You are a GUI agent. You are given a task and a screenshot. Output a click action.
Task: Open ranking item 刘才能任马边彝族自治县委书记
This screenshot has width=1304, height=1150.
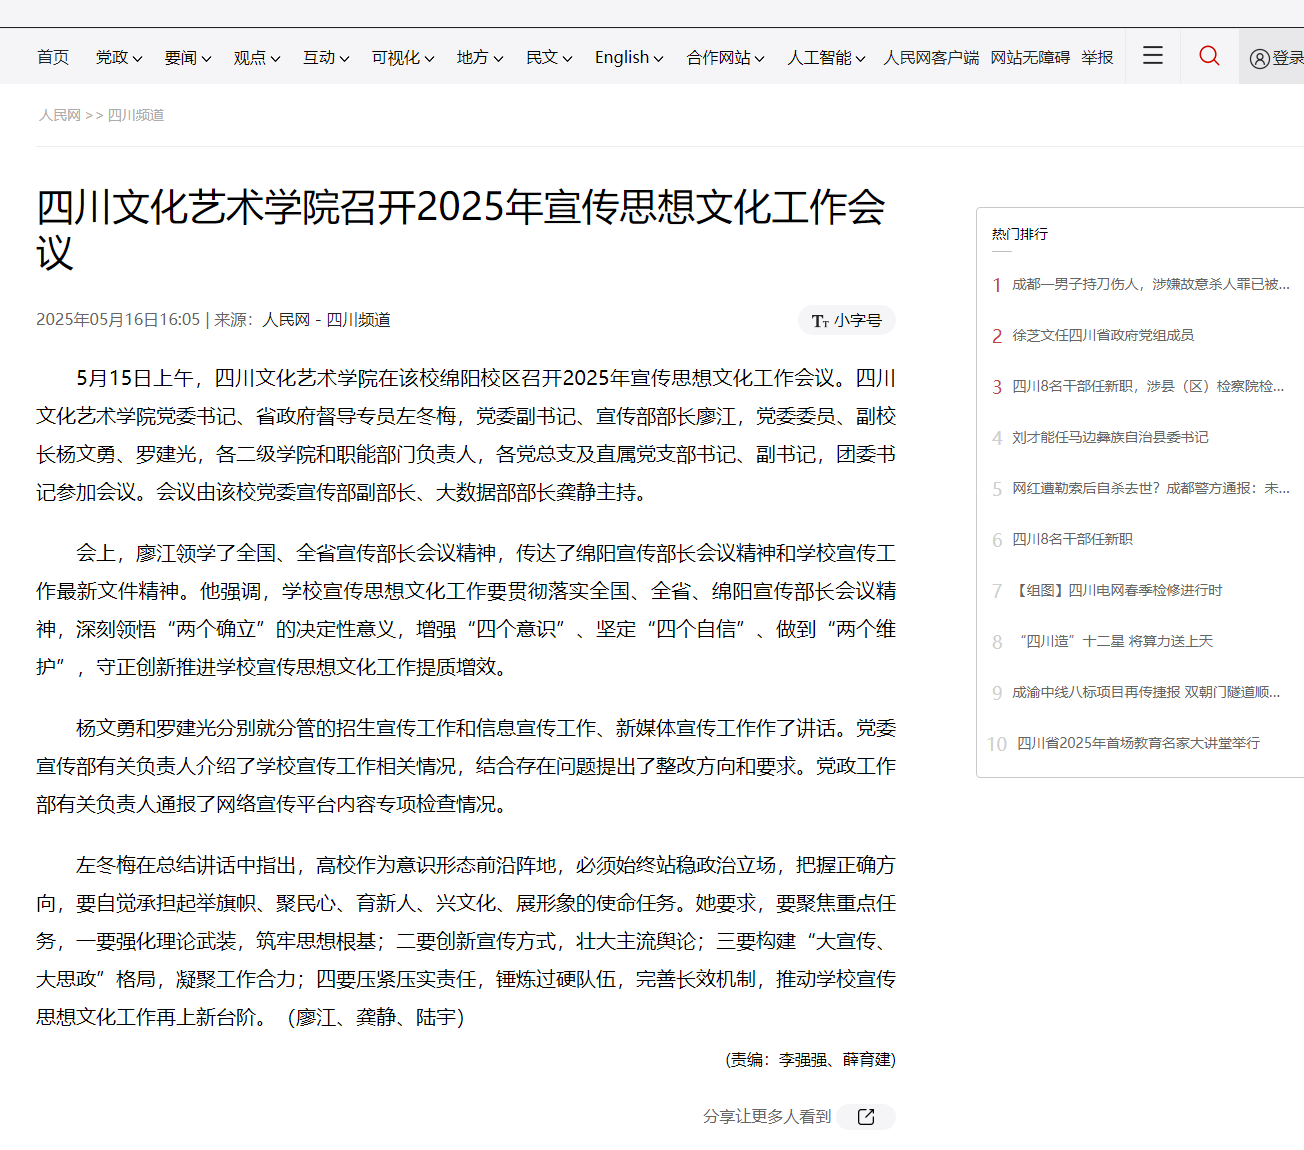point(1112,437)
